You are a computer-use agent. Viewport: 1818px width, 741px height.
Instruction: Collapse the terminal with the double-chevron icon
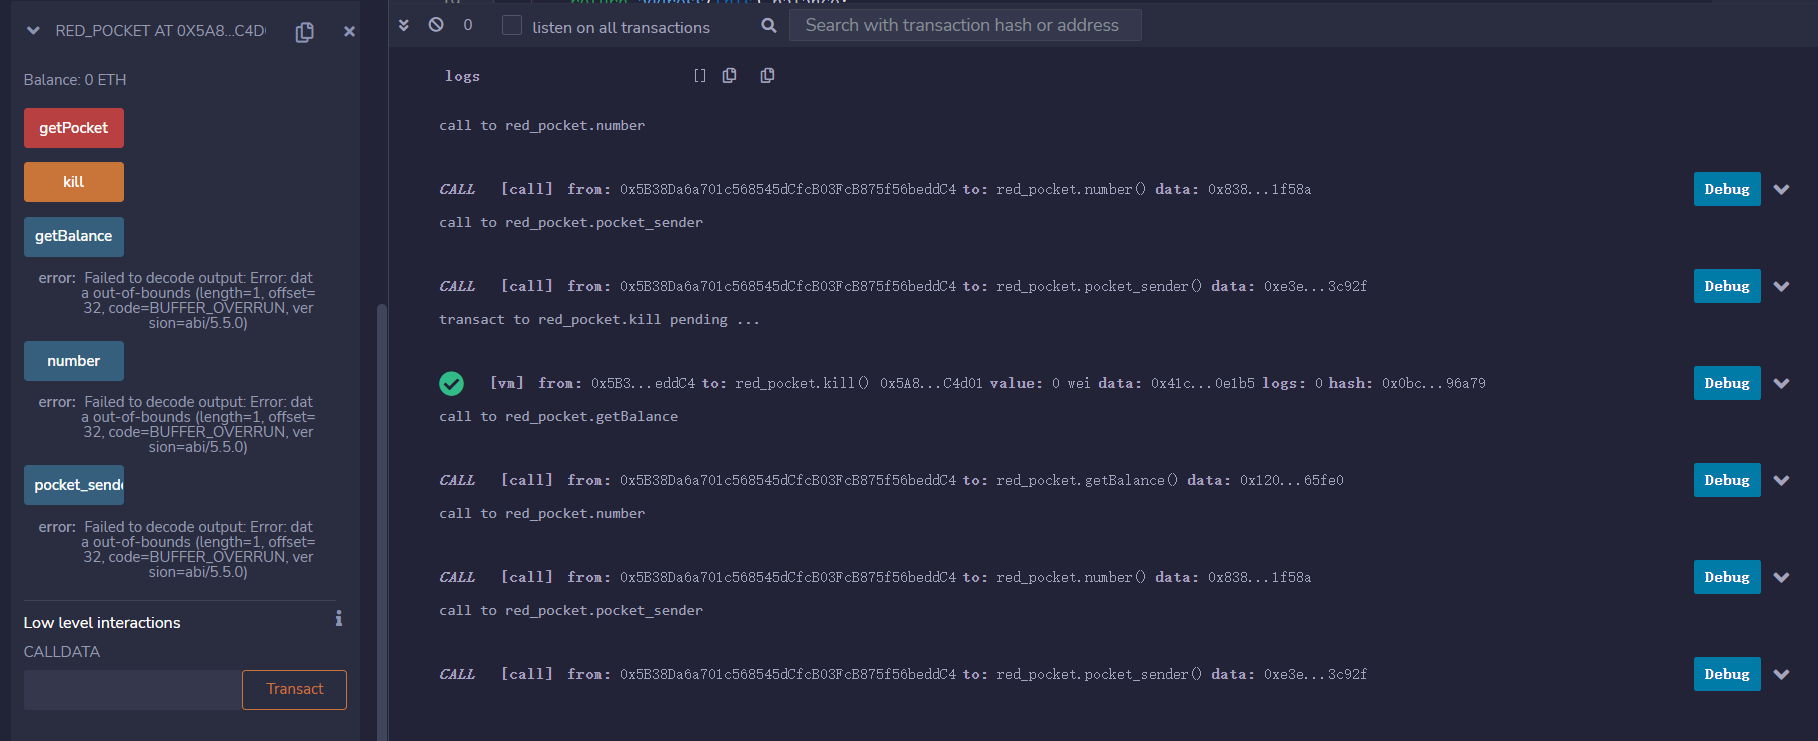(x=404, y=25)
